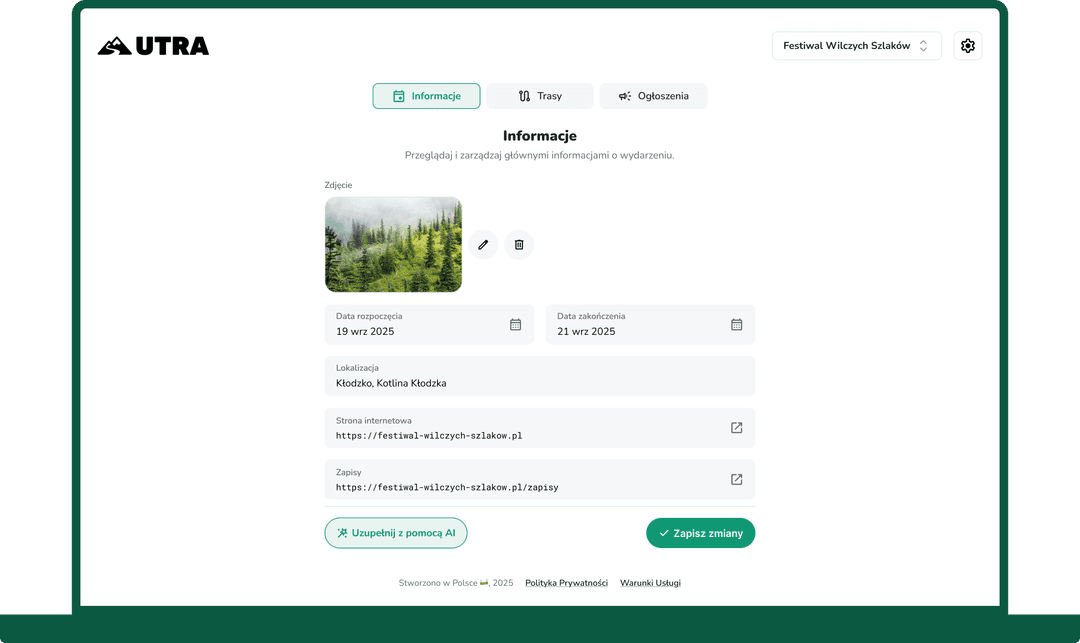Click the forest photo thumbnail
Screen dimensions: 1080x643
pos(393,244)
